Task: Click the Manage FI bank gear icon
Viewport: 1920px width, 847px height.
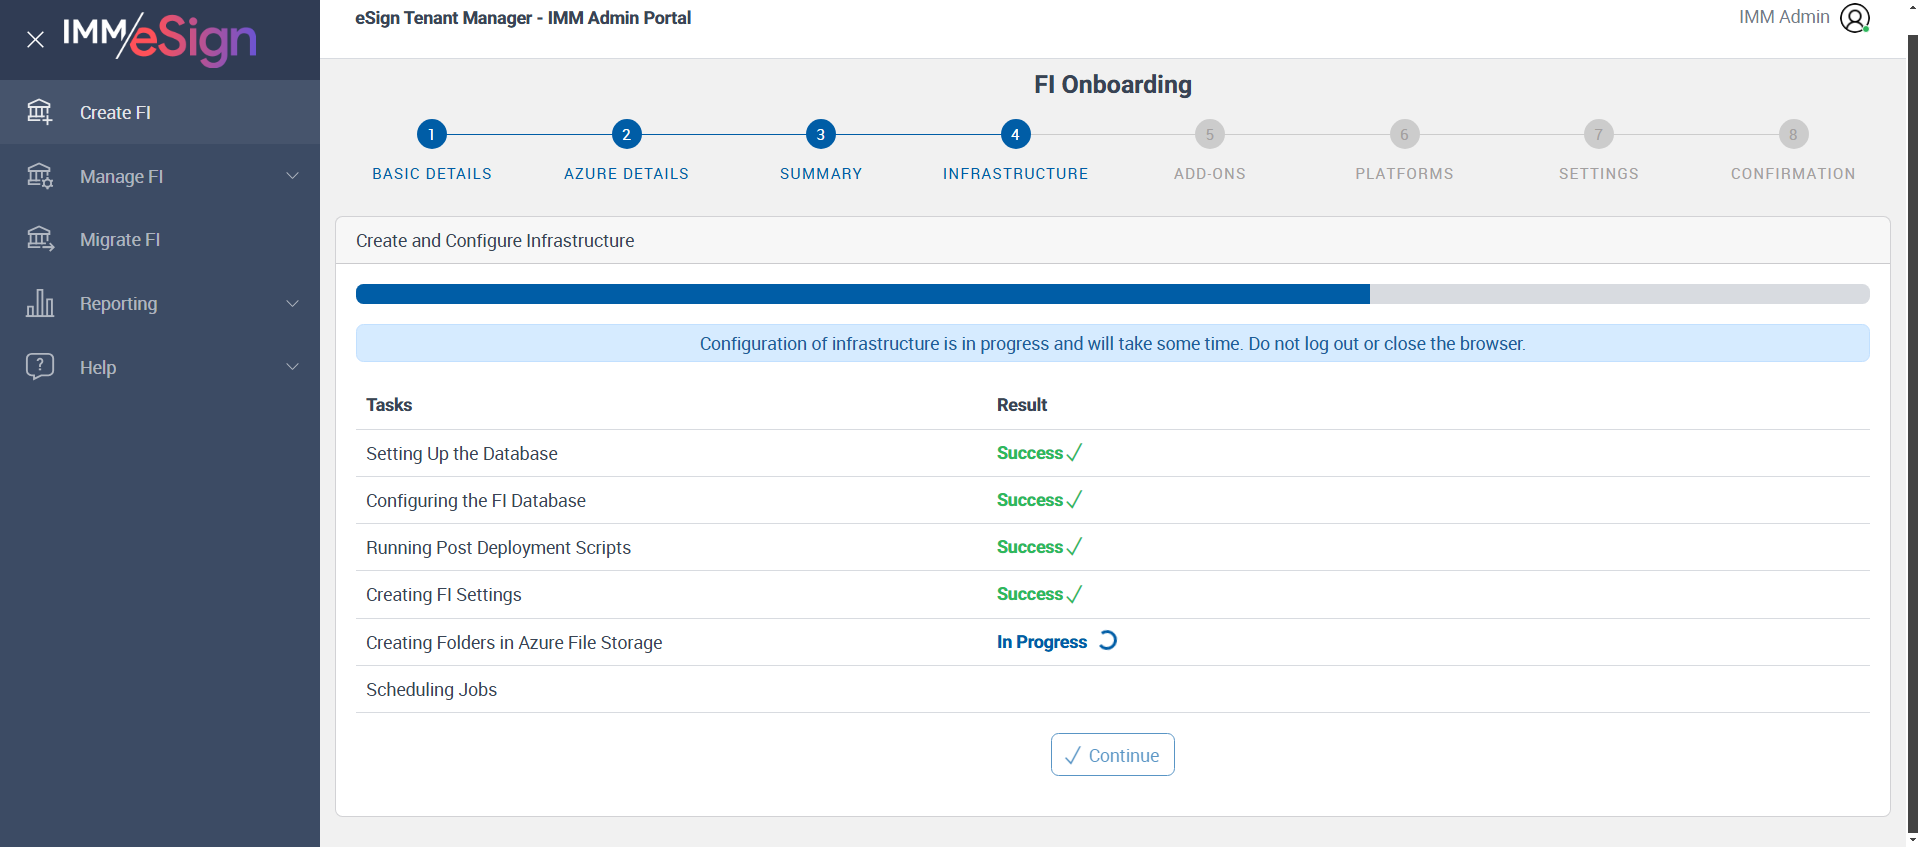Action: coord(39,176)
